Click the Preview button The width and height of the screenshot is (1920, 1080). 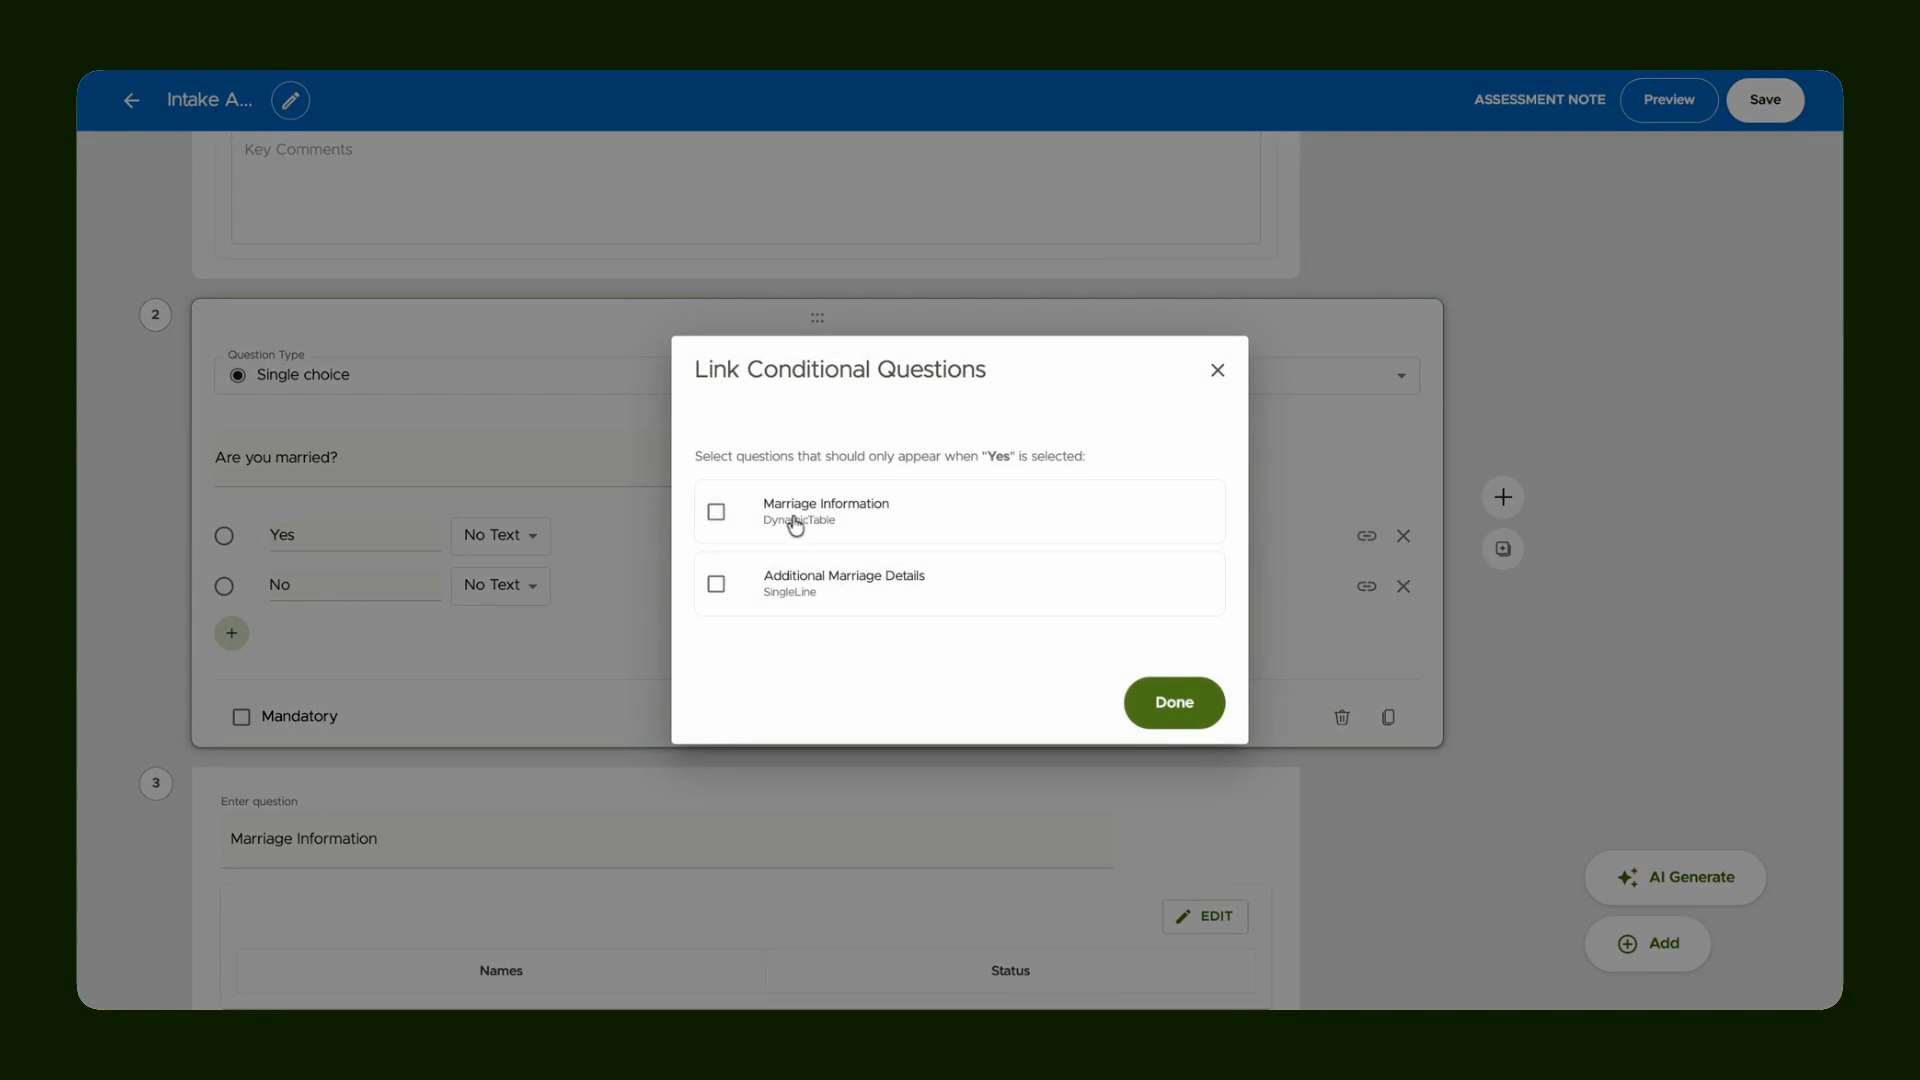(1669, 100)
